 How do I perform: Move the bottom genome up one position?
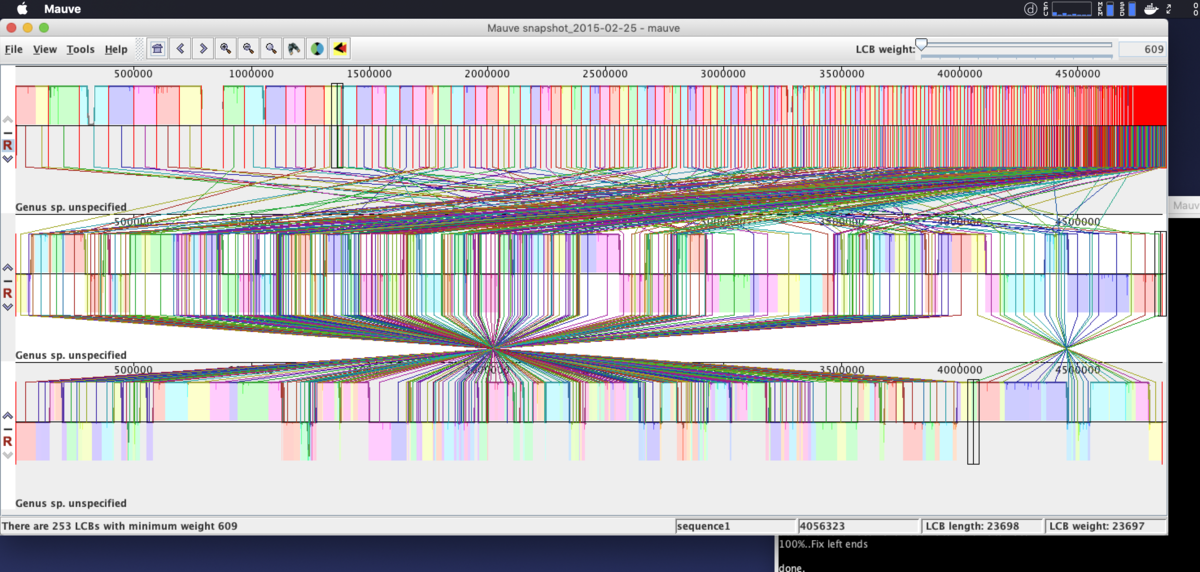8,416
